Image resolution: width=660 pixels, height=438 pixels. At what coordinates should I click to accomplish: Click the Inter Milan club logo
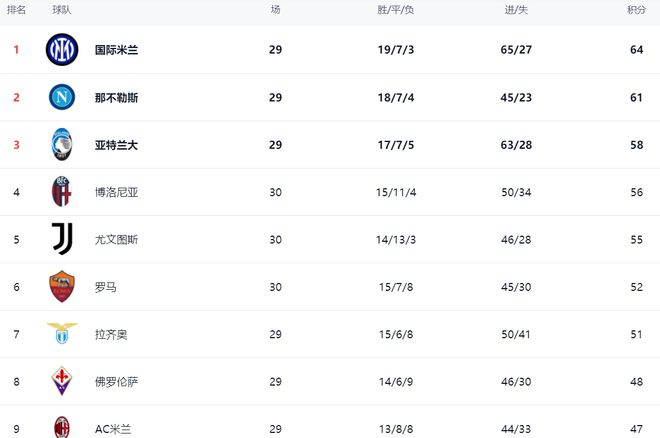pyautogui.click(x=62, y=50)
